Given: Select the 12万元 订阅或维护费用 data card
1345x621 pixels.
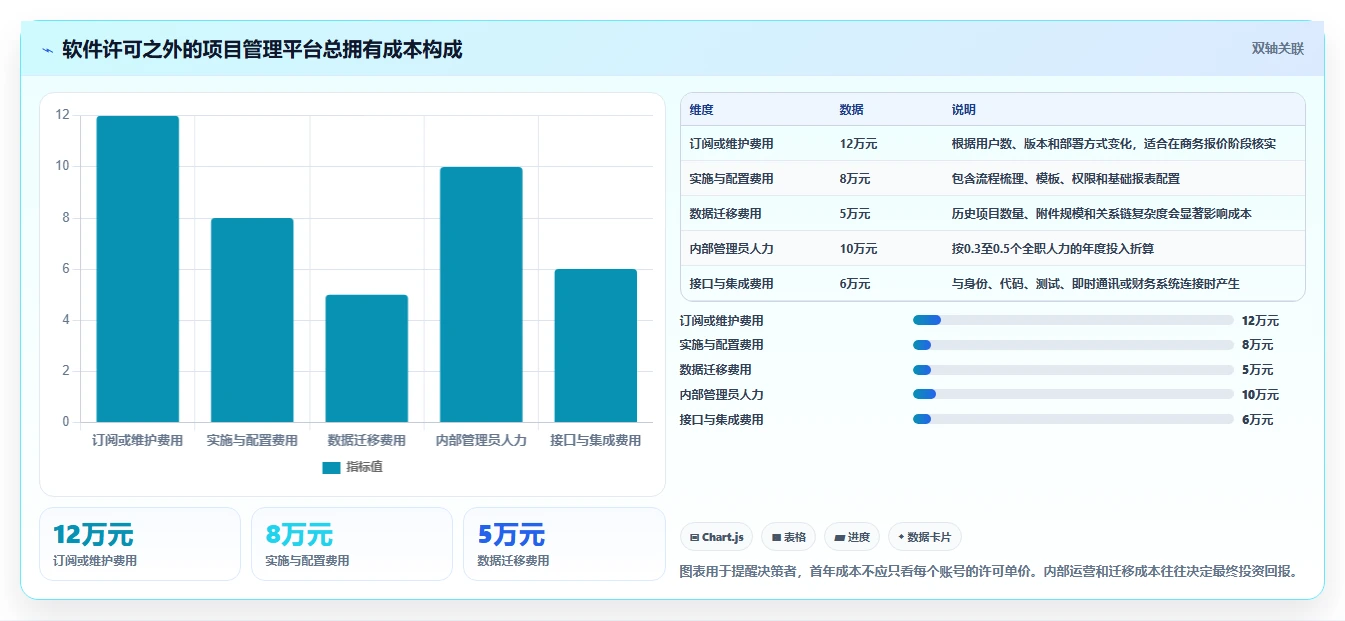Looking at the screenshot, I should pos(140,544).
